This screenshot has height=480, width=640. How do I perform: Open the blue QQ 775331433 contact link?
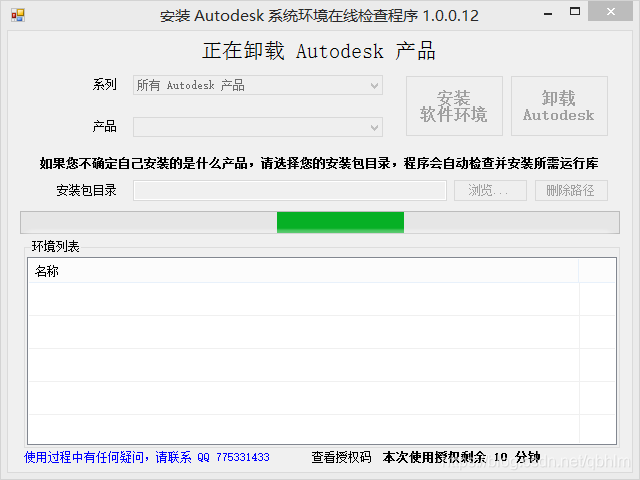147,457
